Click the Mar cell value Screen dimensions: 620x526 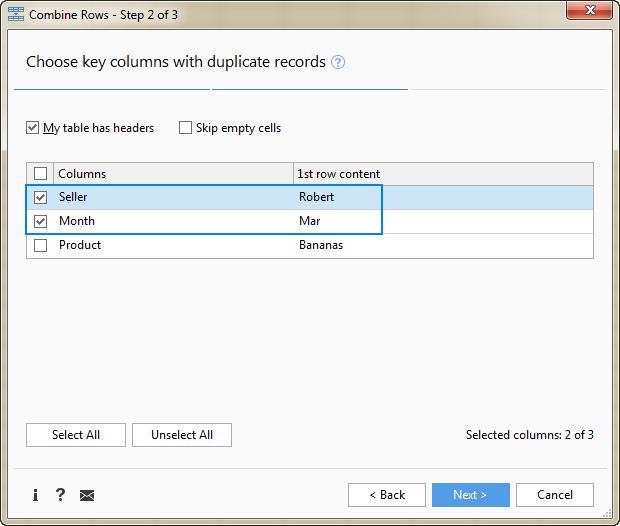(310, 221)
